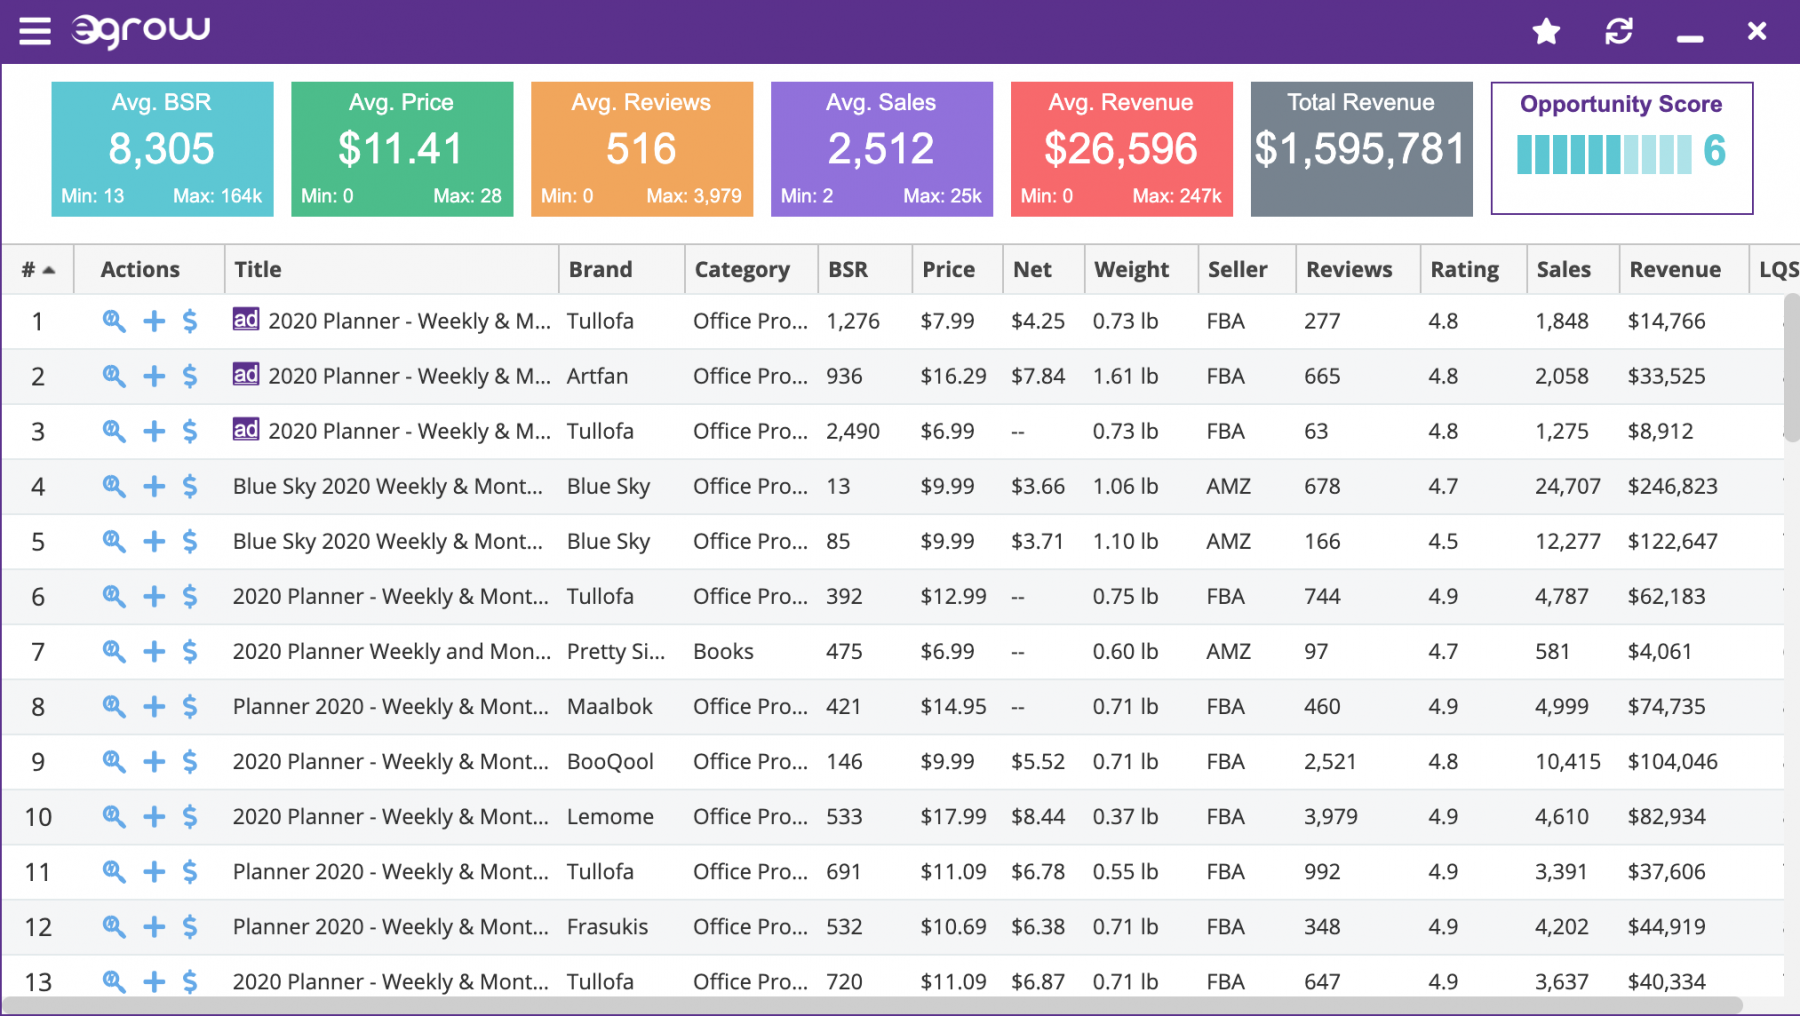Click plus icon for row 1

click(154, 321)
